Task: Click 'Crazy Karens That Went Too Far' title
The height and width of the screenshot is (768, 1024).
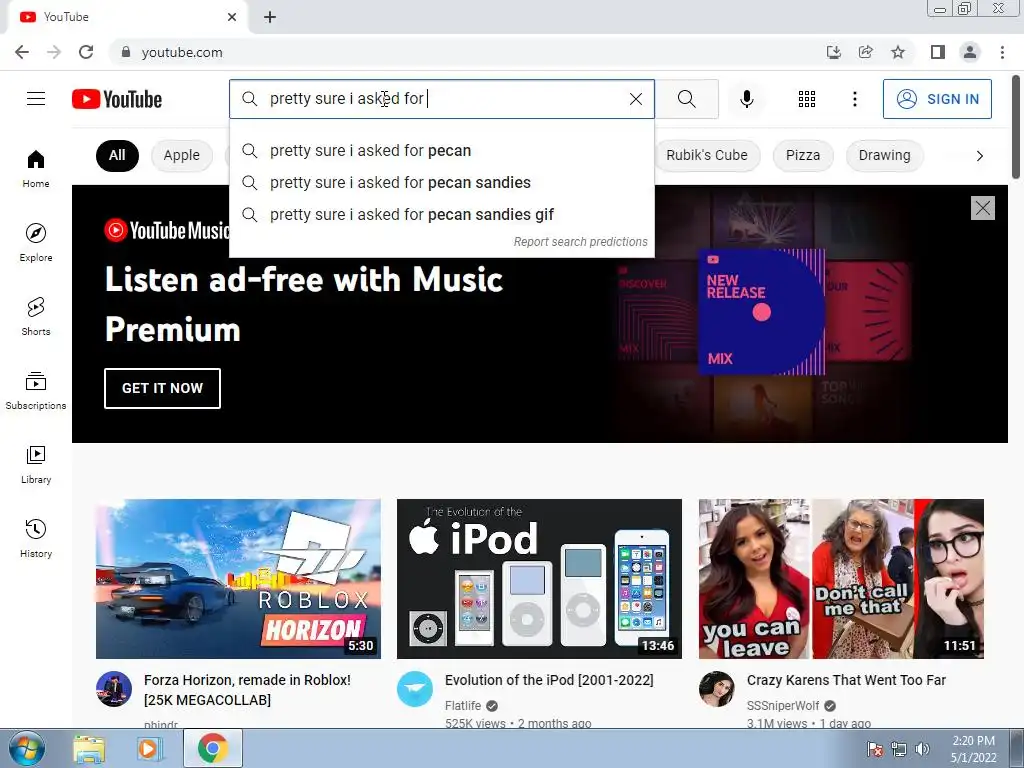Action: (x=846, y=680)
